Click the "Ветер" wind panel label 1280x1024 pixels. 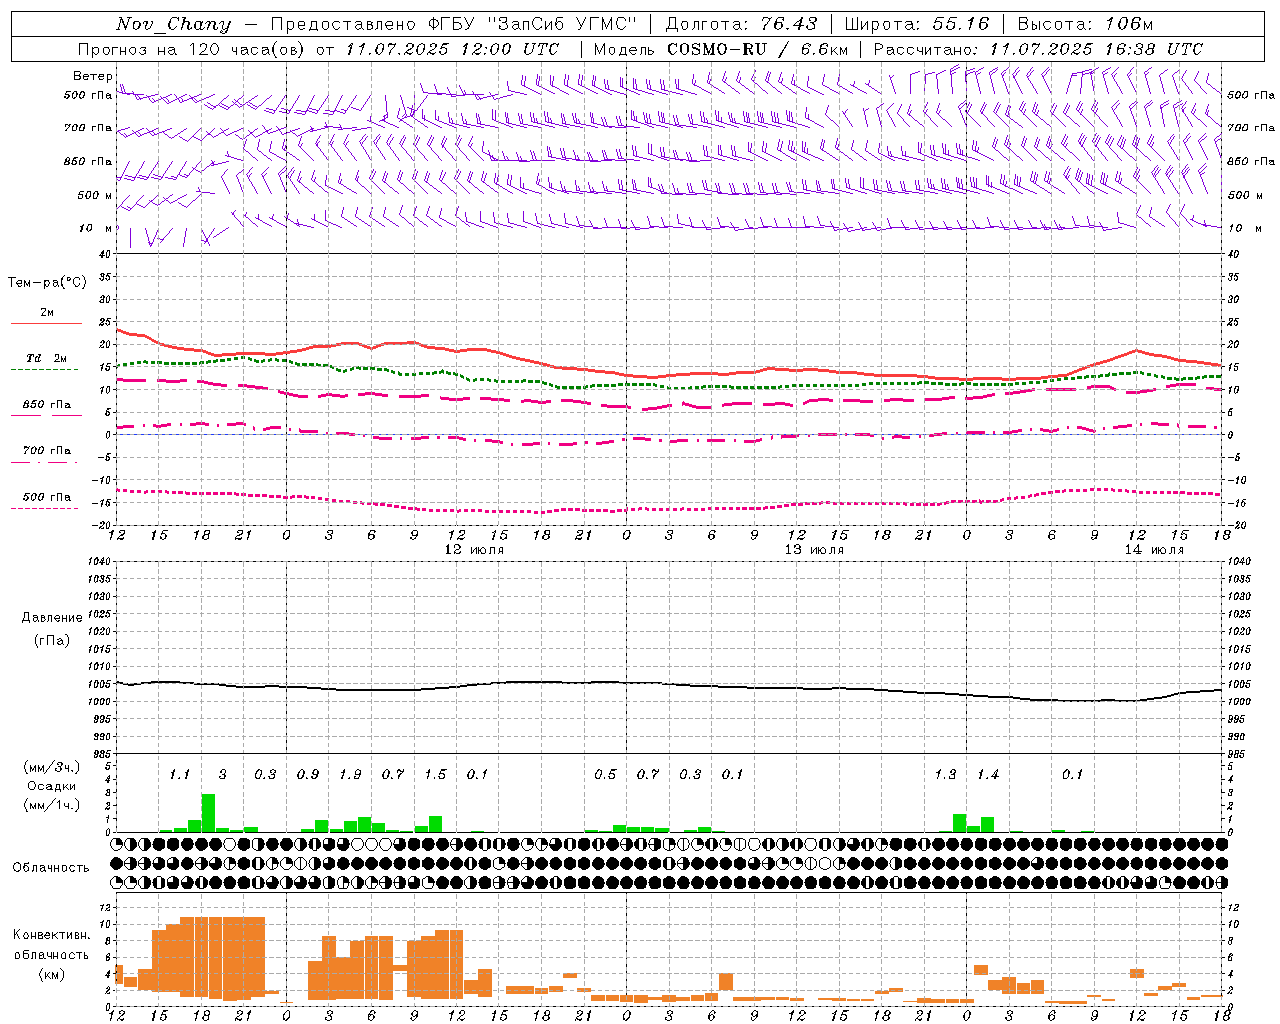point(92,76)
